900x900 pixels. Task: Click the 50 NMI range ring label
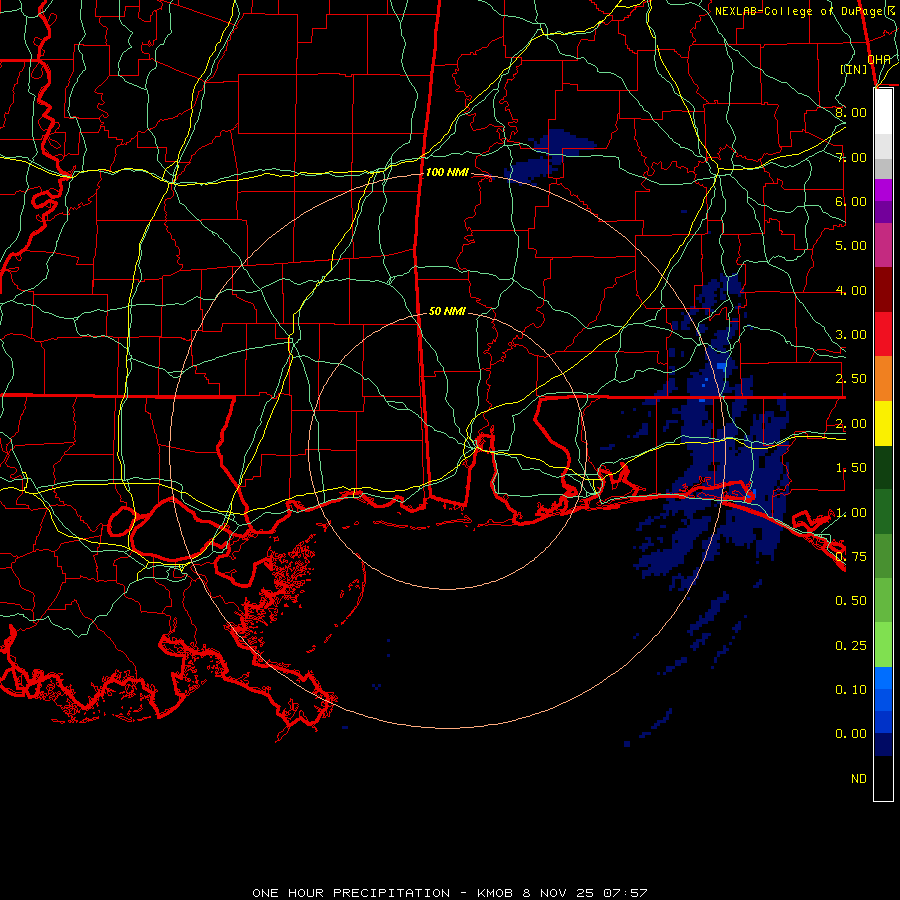[447, 311]
